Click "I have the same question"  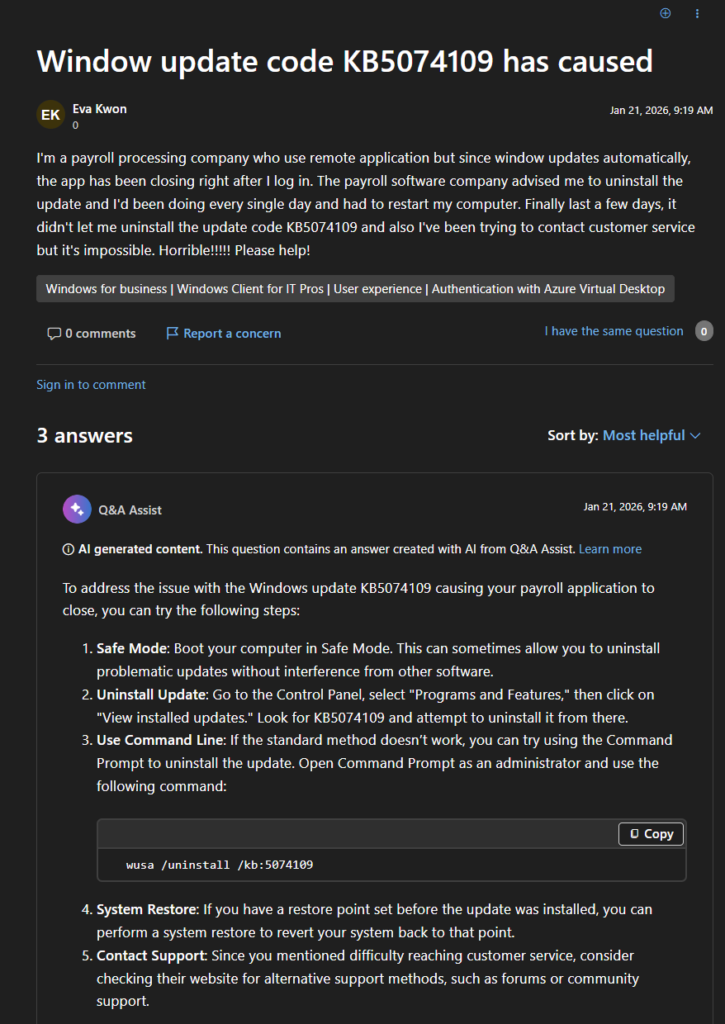(x=613, y=331)
